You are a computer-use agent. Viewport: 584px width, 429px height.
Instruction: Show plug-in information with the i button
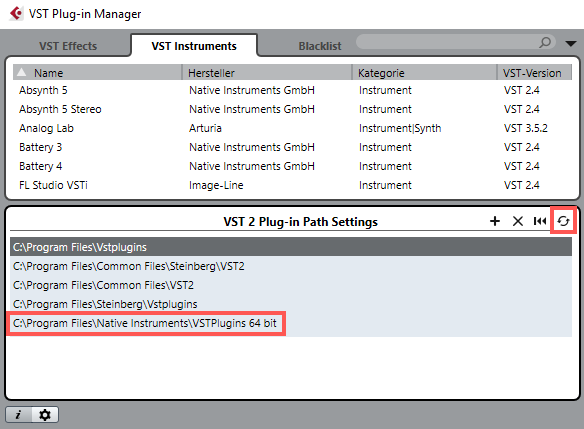(19, 414)
